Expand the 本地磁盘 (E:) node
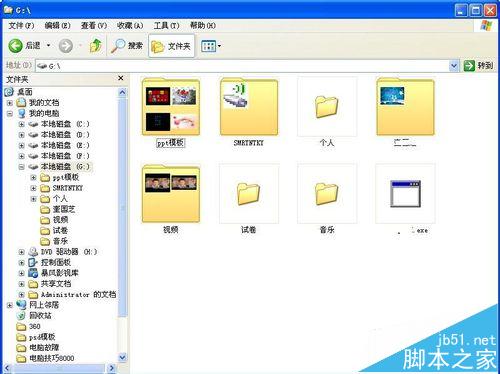500x374 pixels. coord(22,146)
